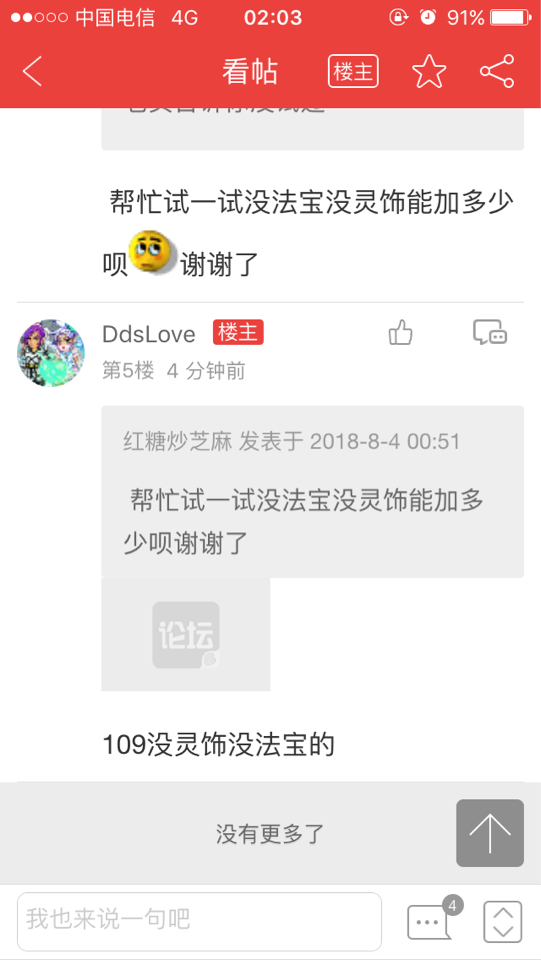The height and width of the screenshot is (960, 541).
Task: Jump back to top with arrow button
Action: click(x=490, y=833)
